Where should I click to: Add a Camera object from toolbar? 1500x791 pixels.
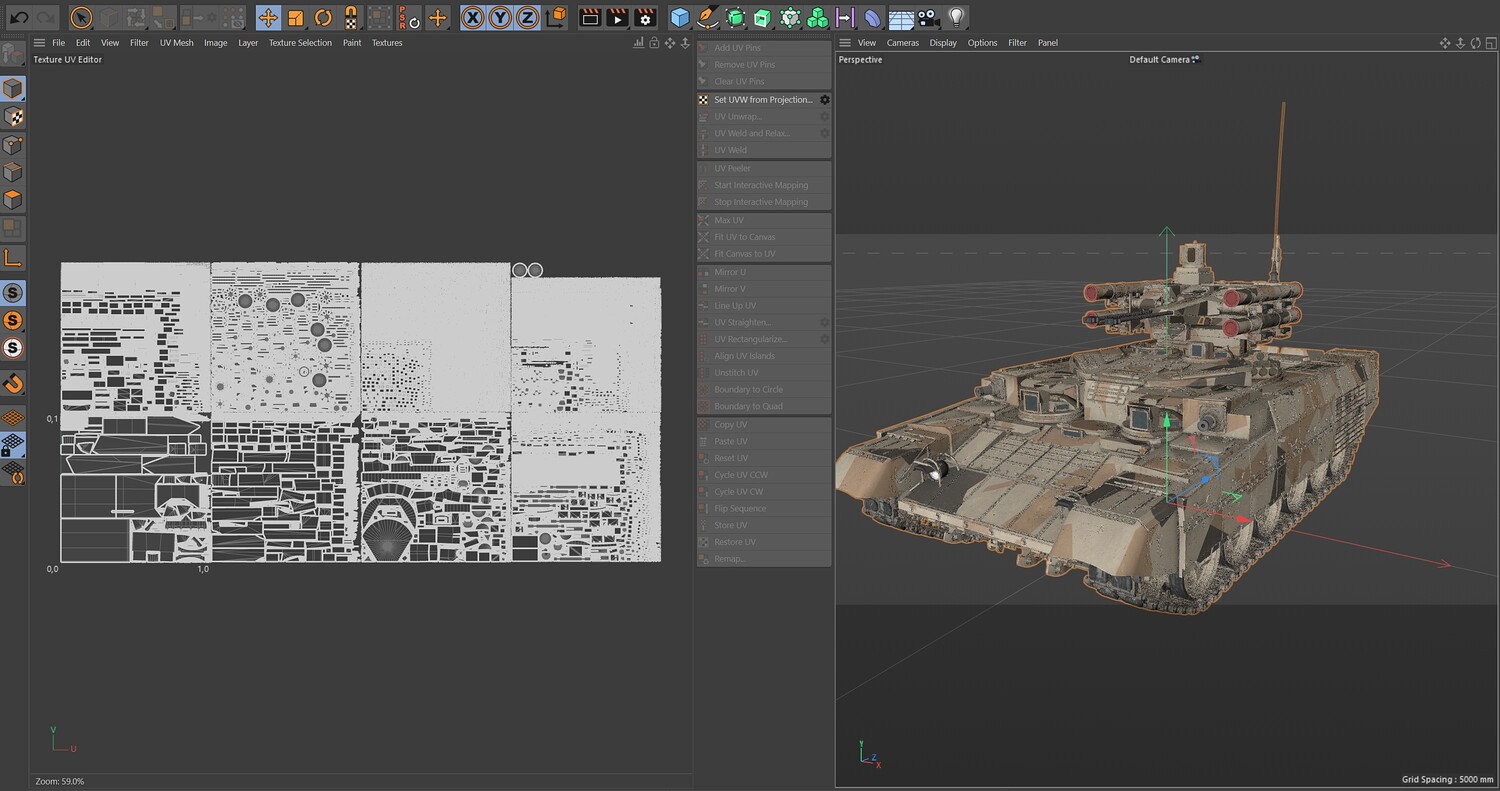coord(929,17)
